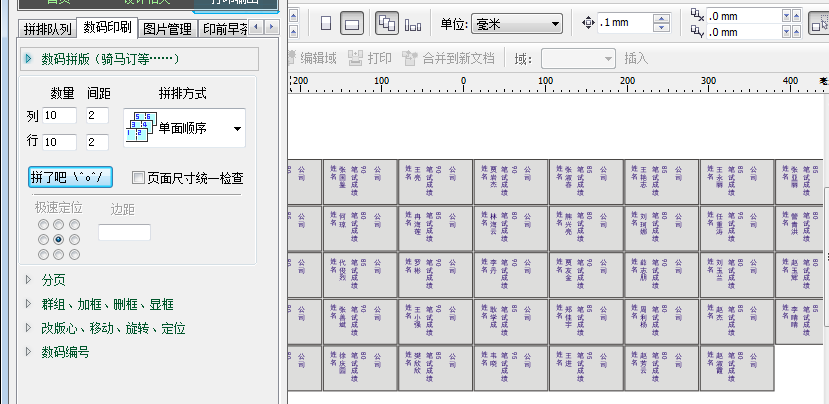This screenshot has height=404, width=829.
Task: Select the bottom-right 极速定位 radio button
Action: tap(75, 255)
